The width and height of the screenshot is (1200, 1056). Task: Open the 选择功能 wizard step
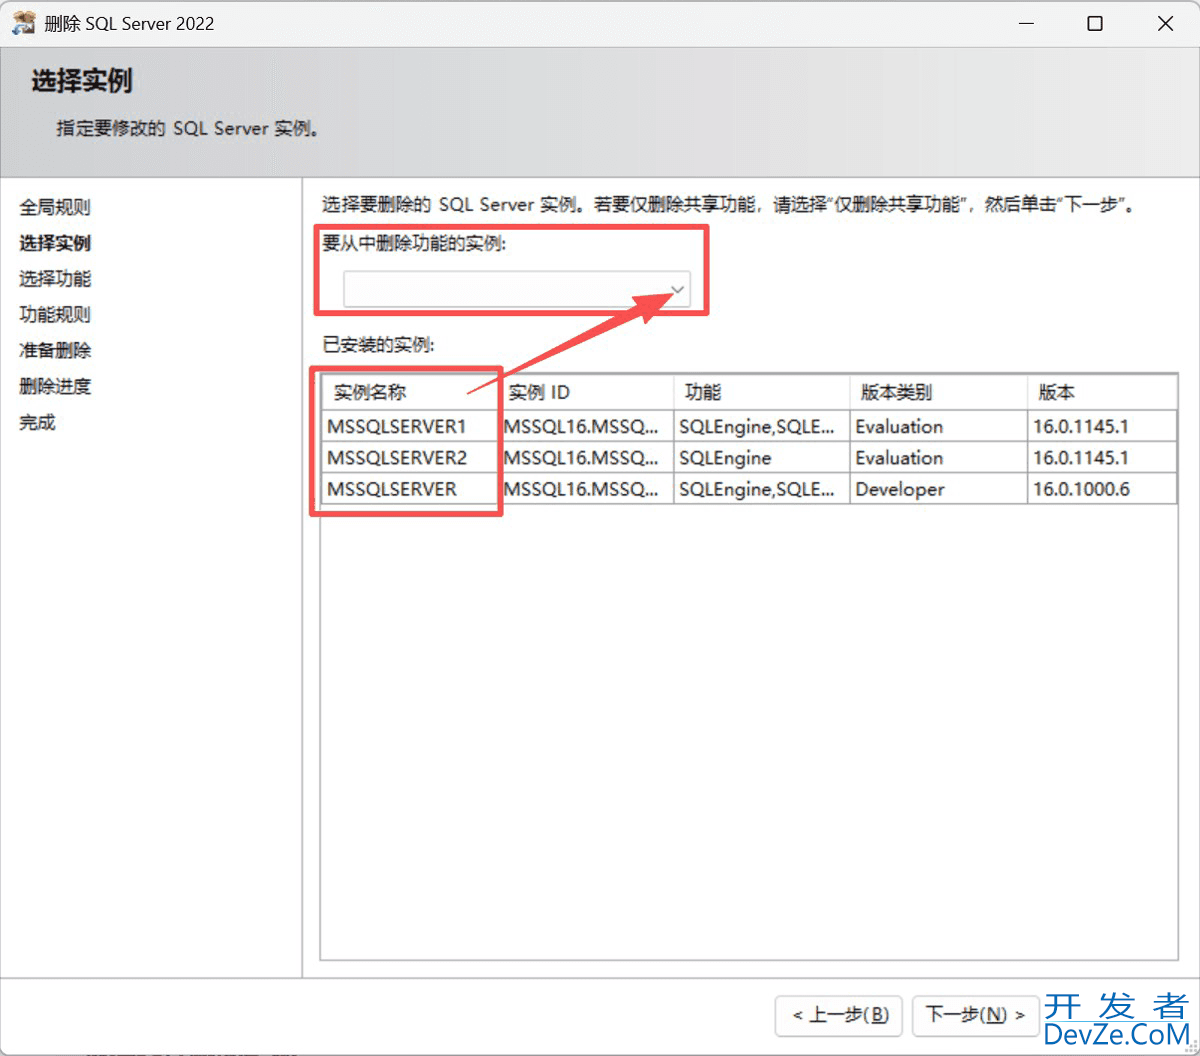click(54, 279)
